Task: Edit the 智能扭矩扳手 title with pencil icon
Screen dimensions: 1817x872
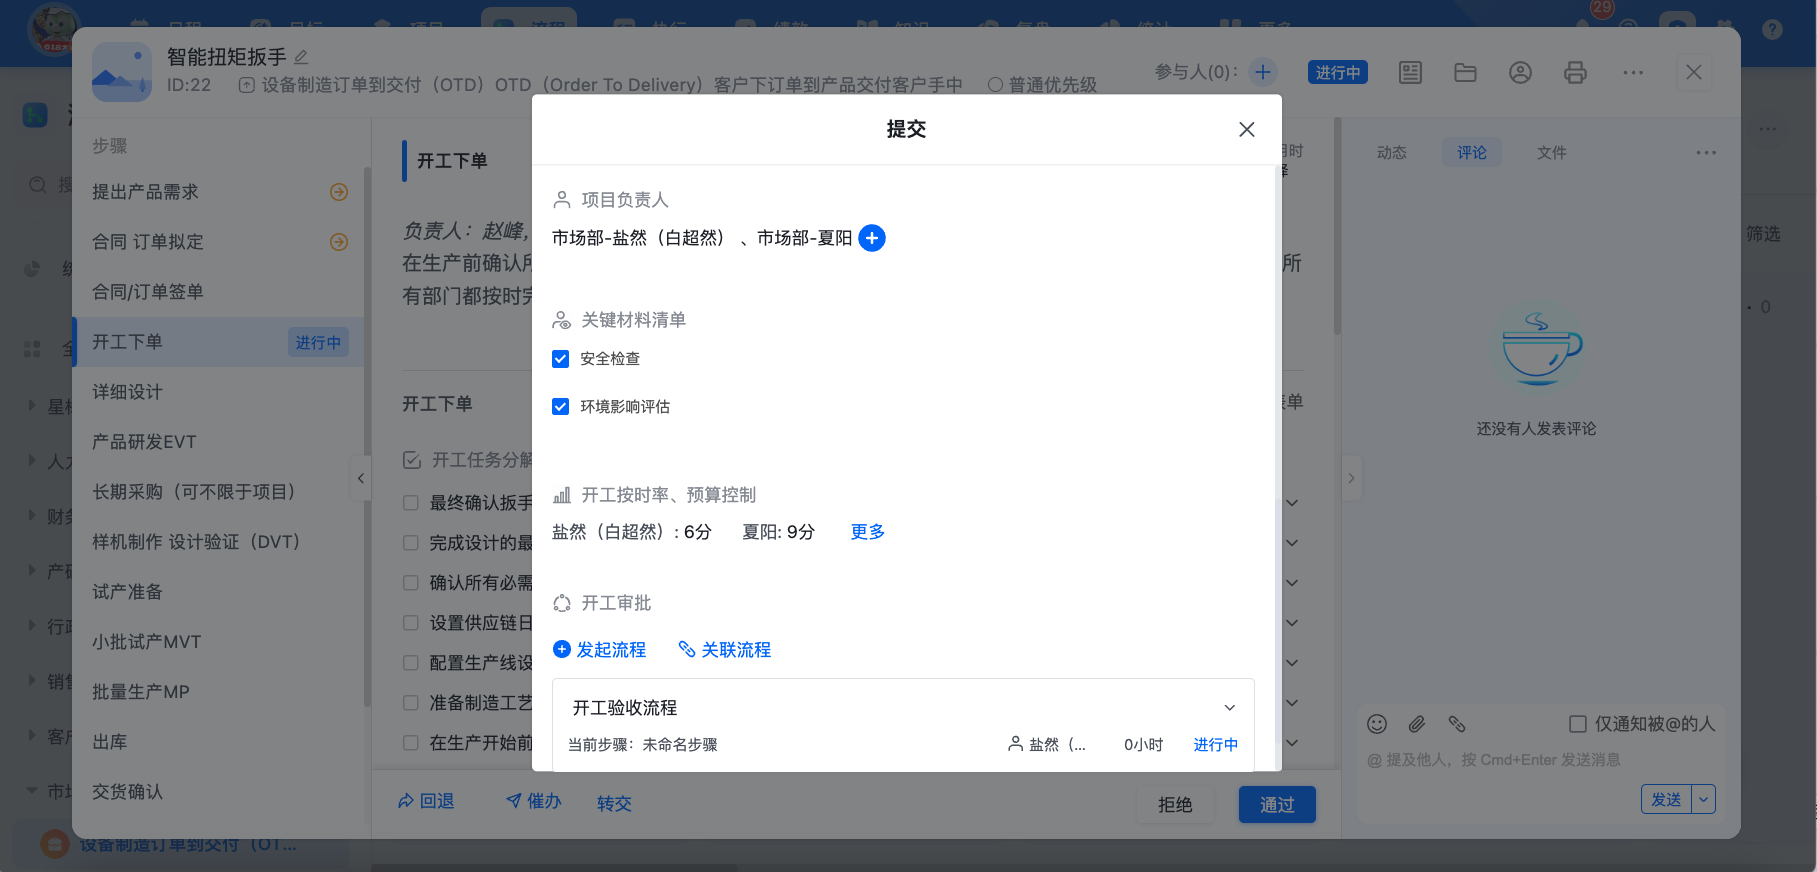Action: 301,57
